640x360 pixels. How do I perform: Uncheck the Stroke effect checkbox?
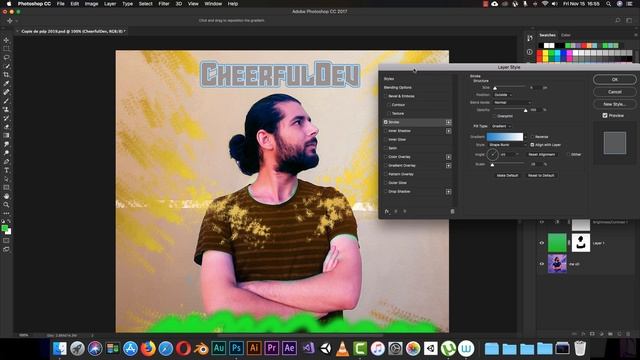(385, 122)
